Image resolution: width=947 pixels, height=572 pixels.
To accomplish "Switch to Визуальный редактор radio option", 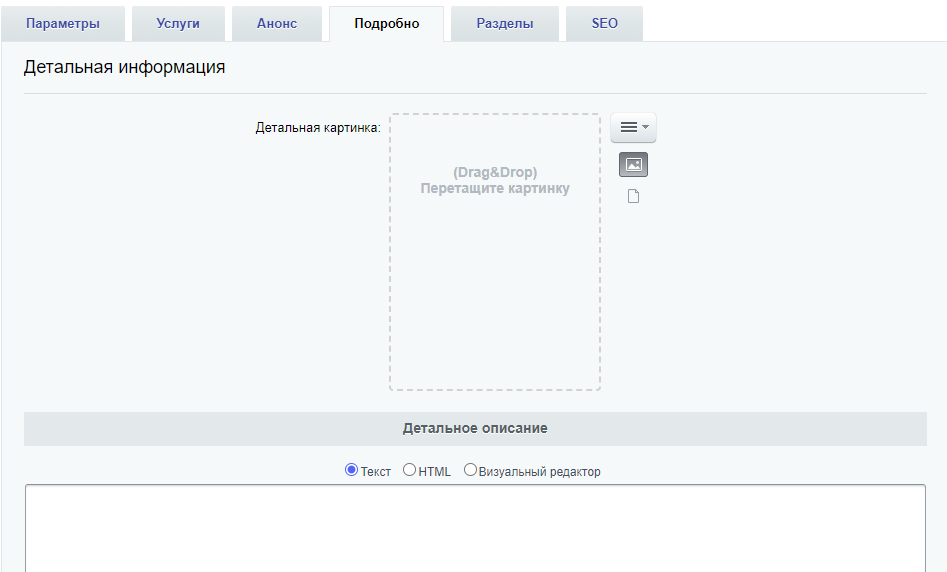I will tap(470, 469).
